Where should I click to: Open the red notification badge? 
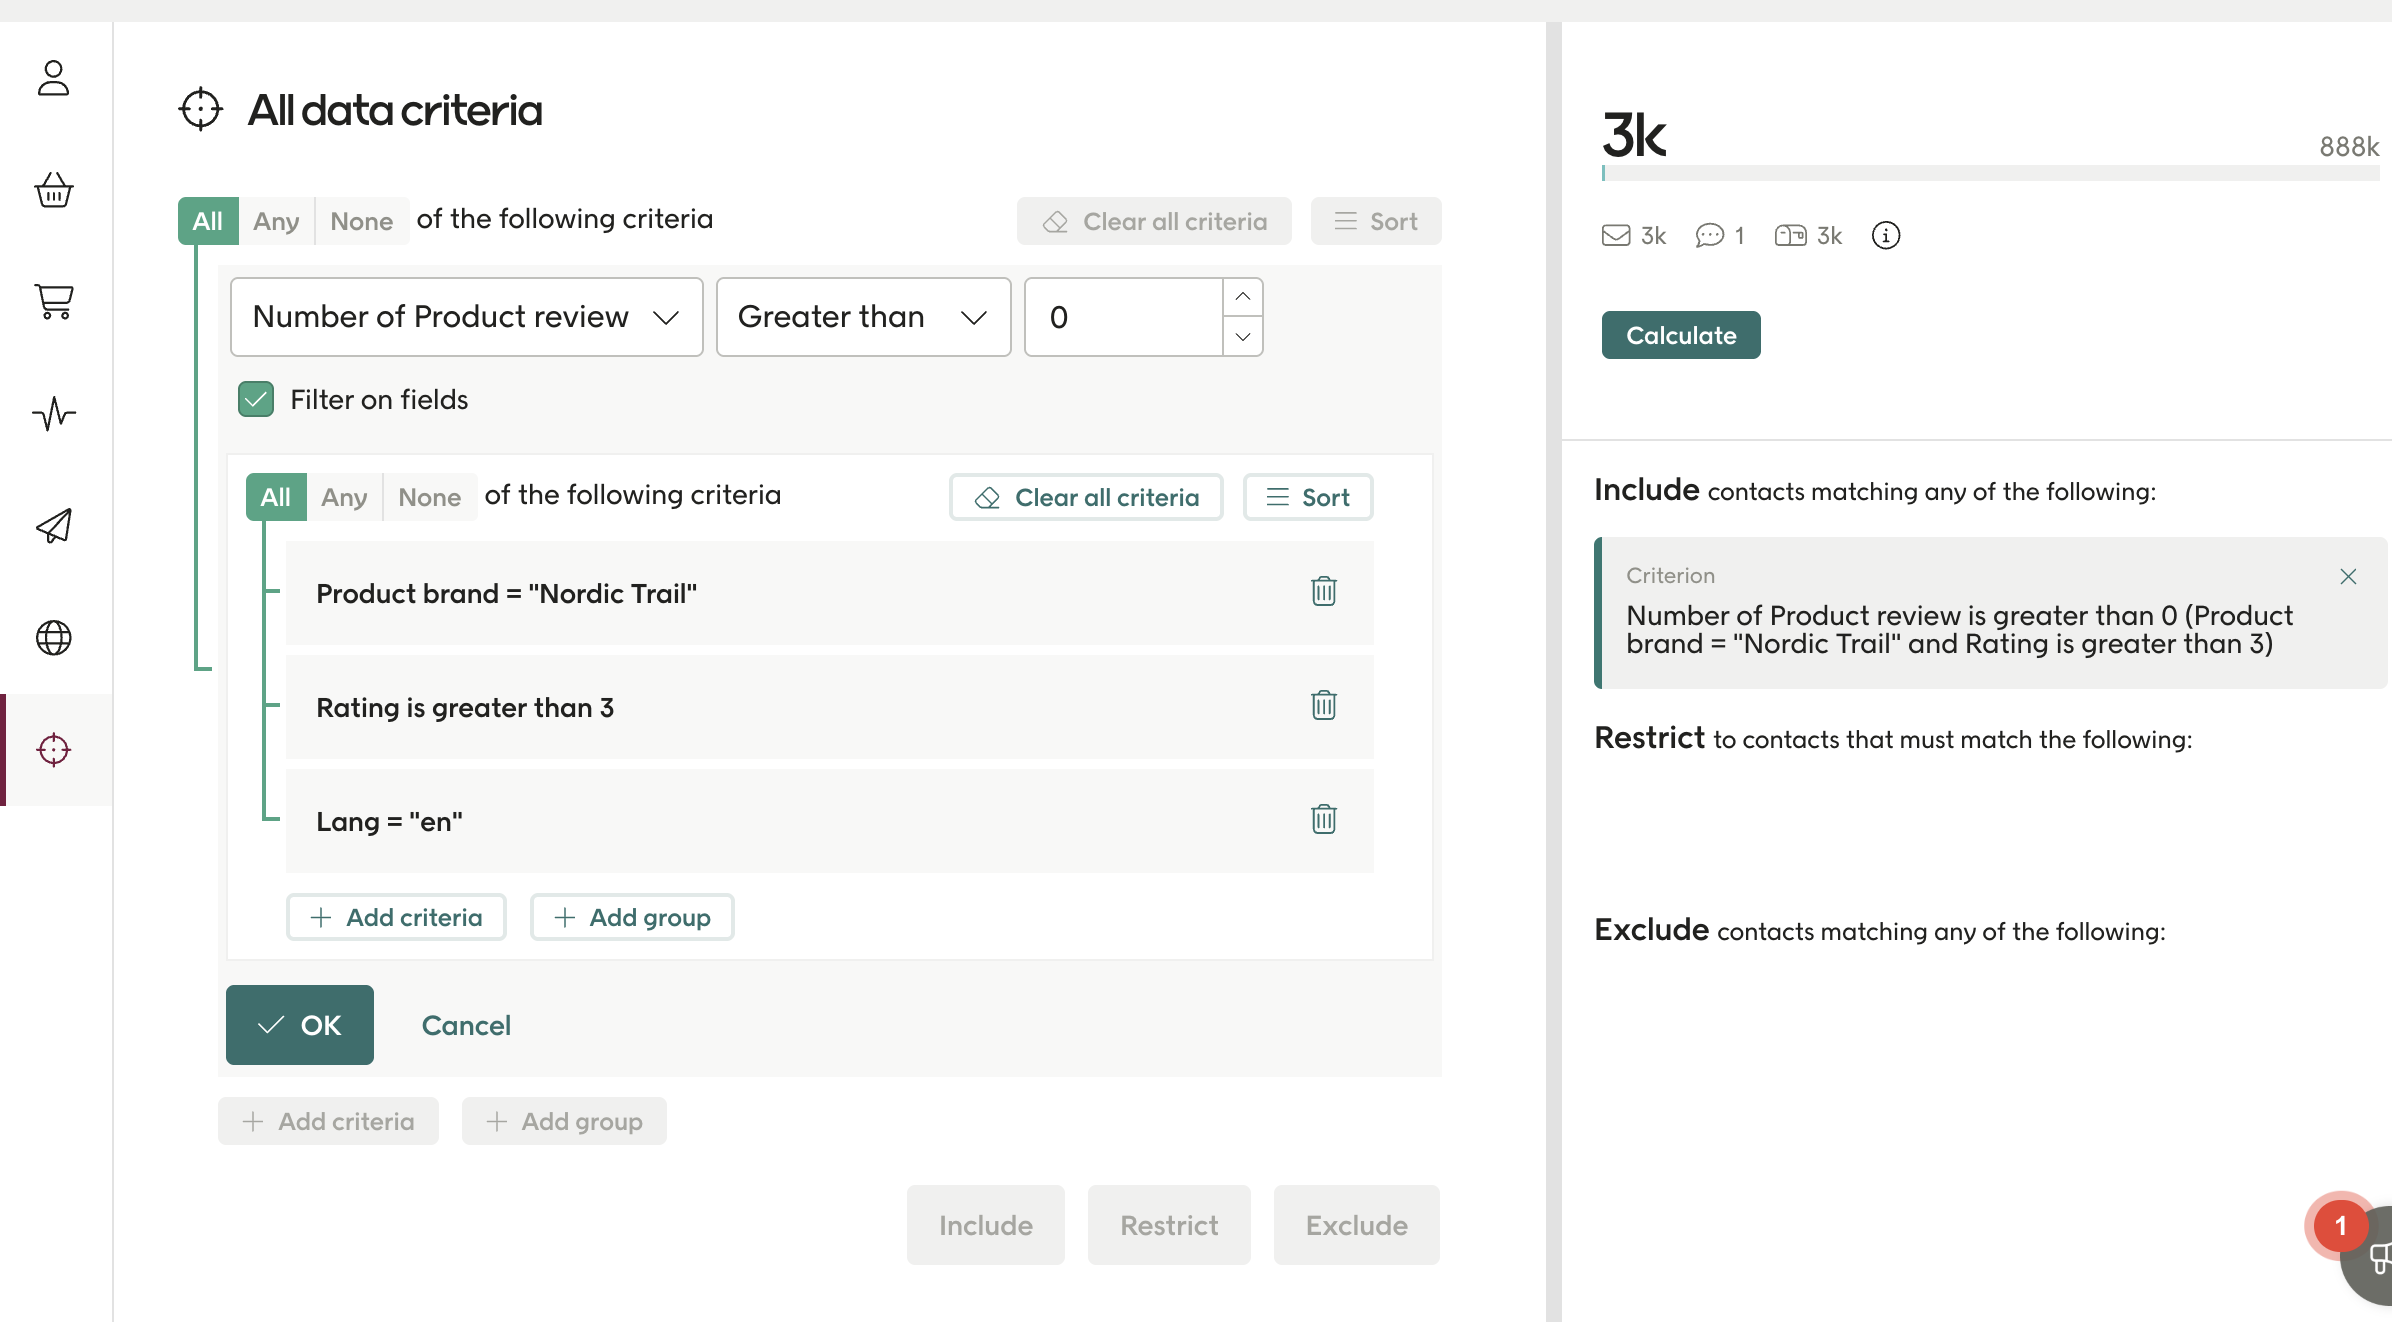(x=2340, y=1226)
